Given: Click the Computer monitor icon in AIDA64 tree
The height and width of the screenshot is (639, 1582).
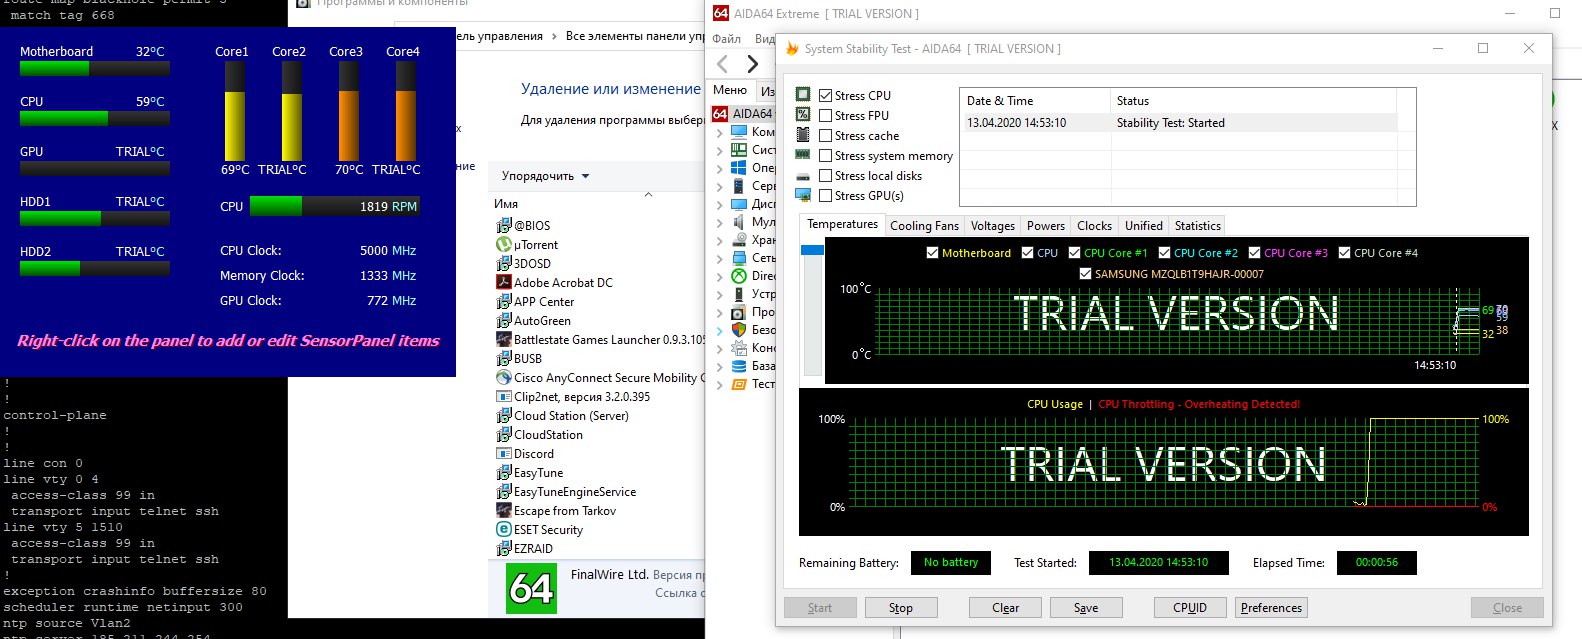Looking at the screenshot, I should (x=739, y=131).
